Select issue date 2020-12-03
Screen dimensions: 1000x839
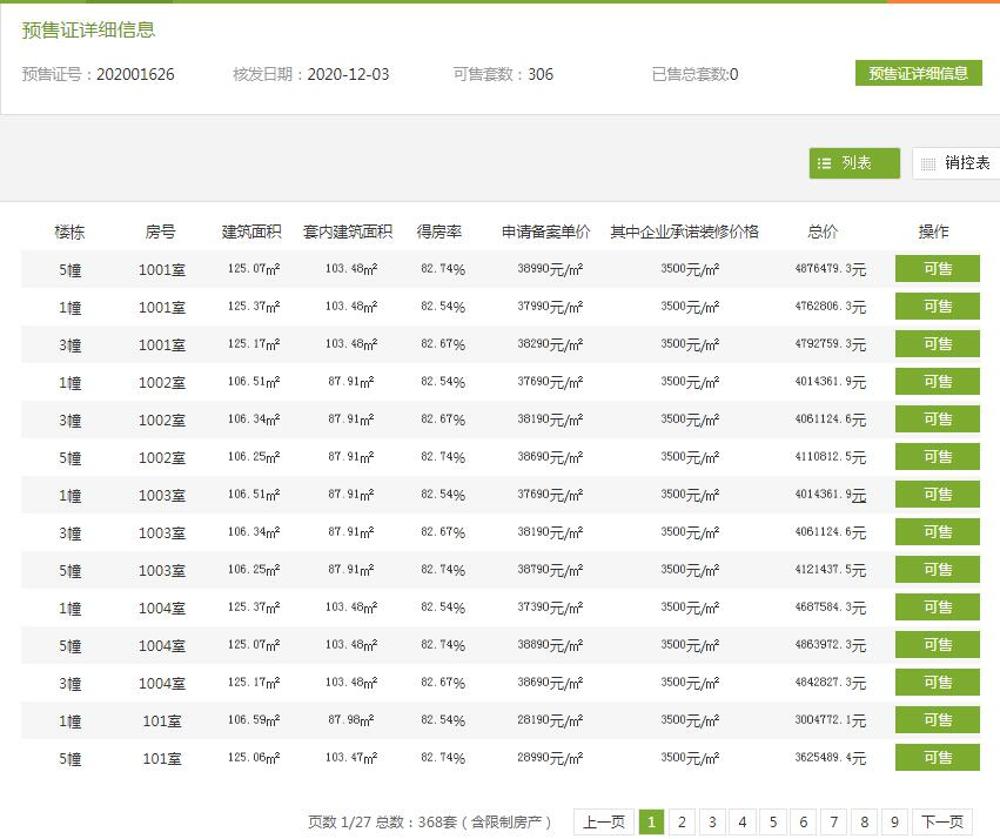(348, 75)
